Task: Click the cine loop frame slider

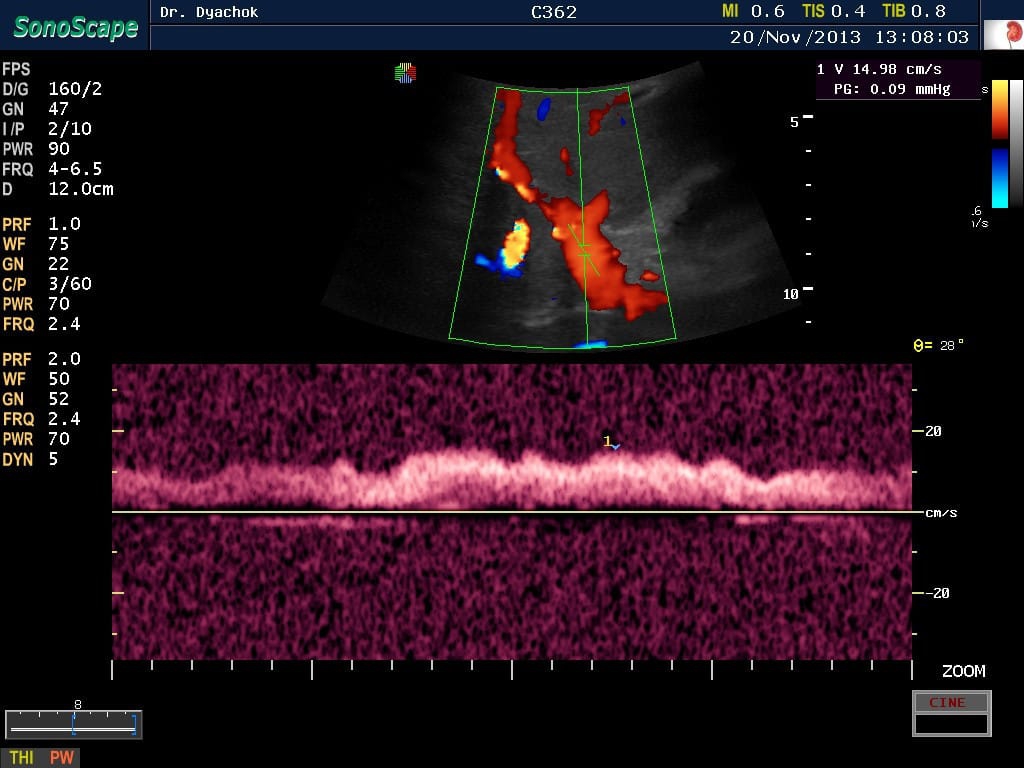Action: point(74,725)
